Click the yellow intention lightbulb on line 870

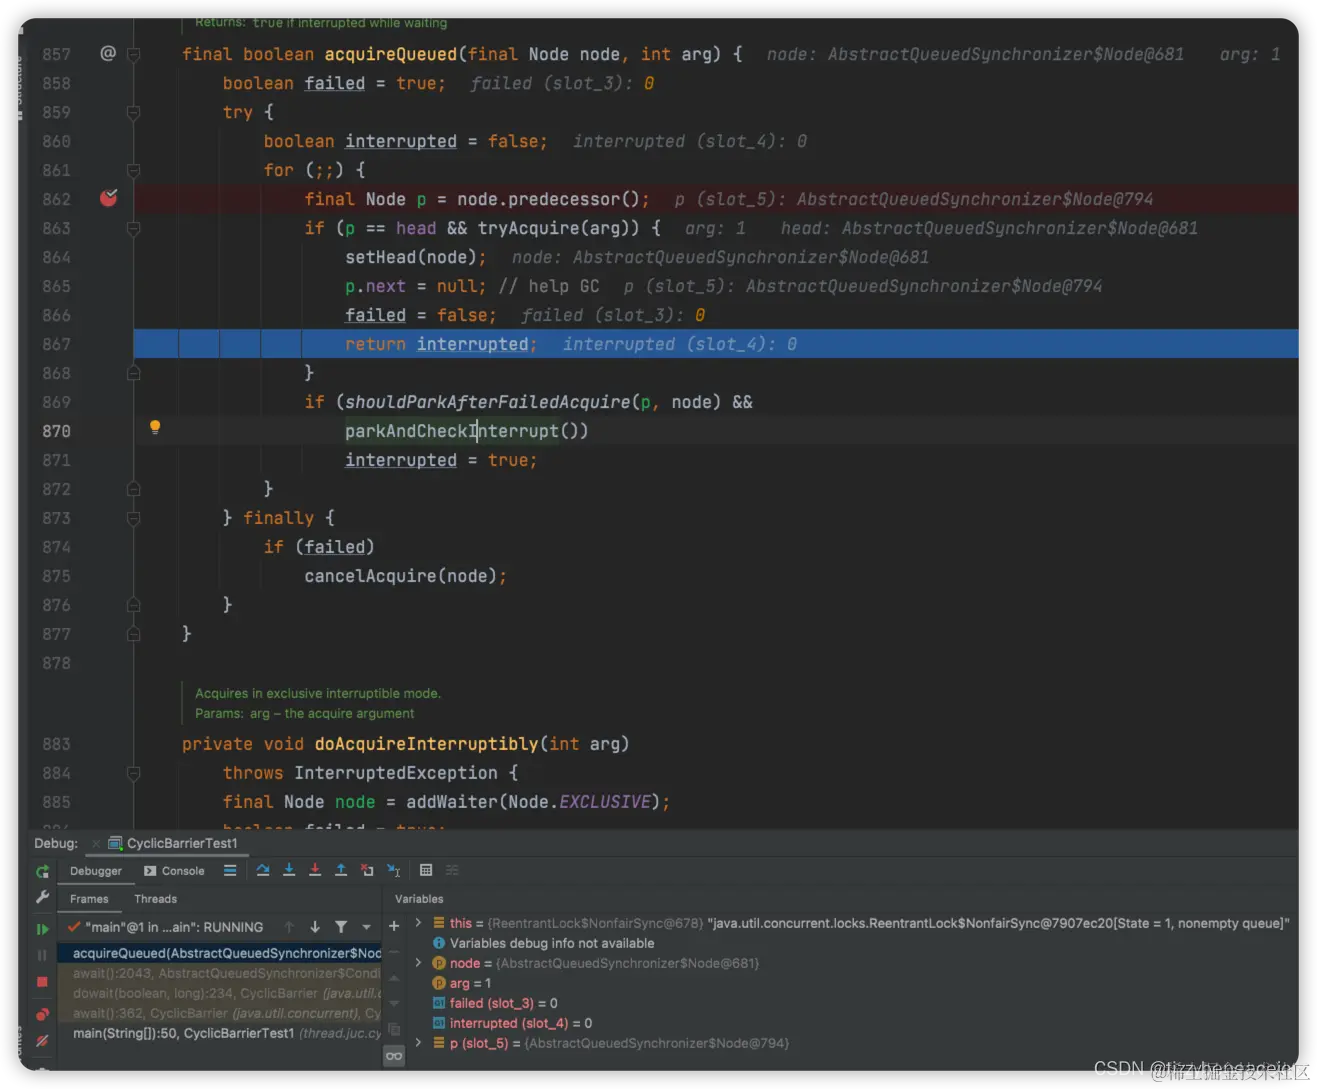click(x=155, y=428)
